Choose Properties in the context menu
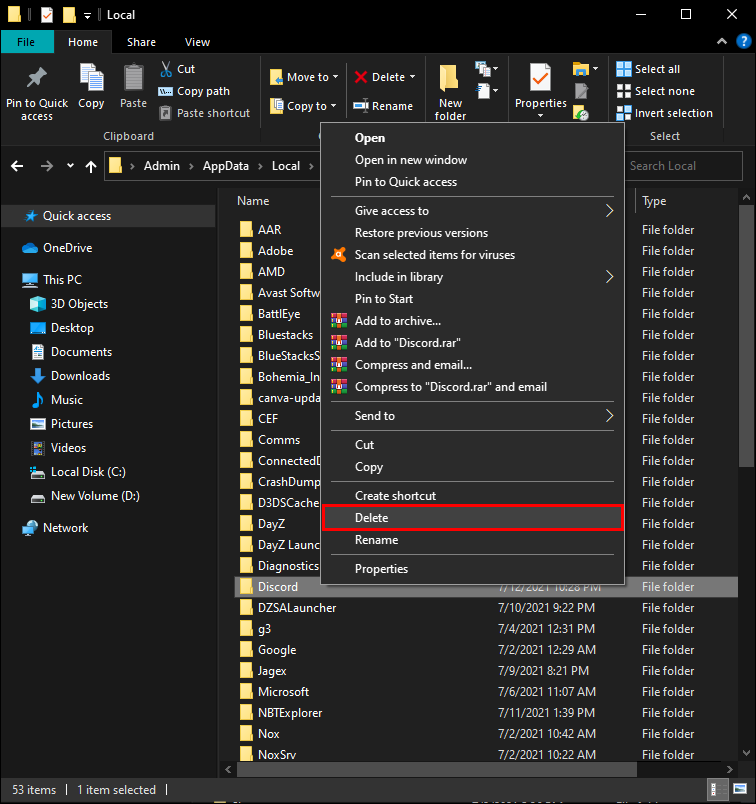This screenshot has height=804, width=756. point(472,569)
